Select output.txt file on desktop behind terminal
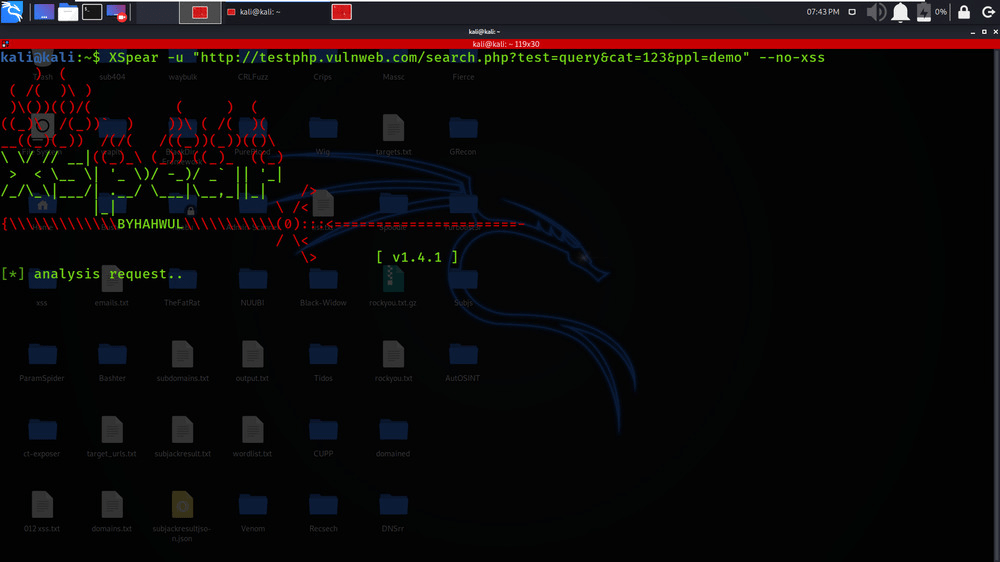 [253, 362]
